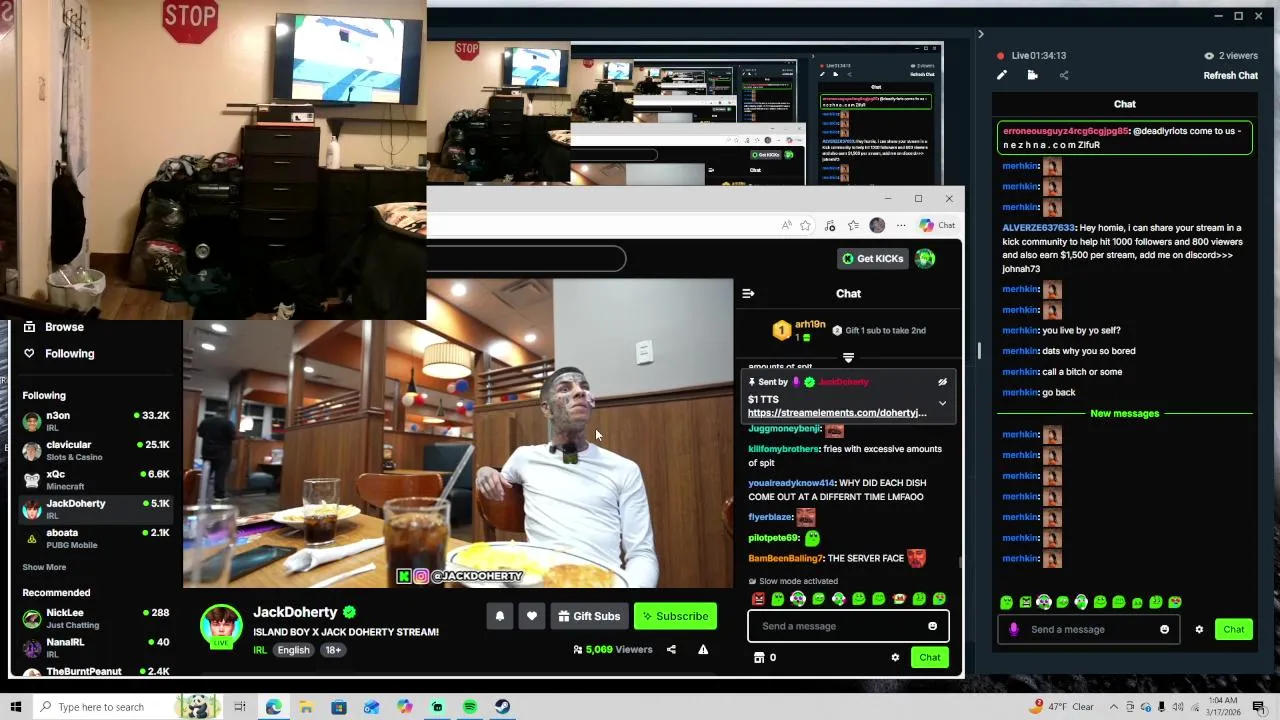Image resolution: width=1280 pixels, height=720 pixels.
Task: Click the browser's Send a message field
Action: click(x=848, y=626)
